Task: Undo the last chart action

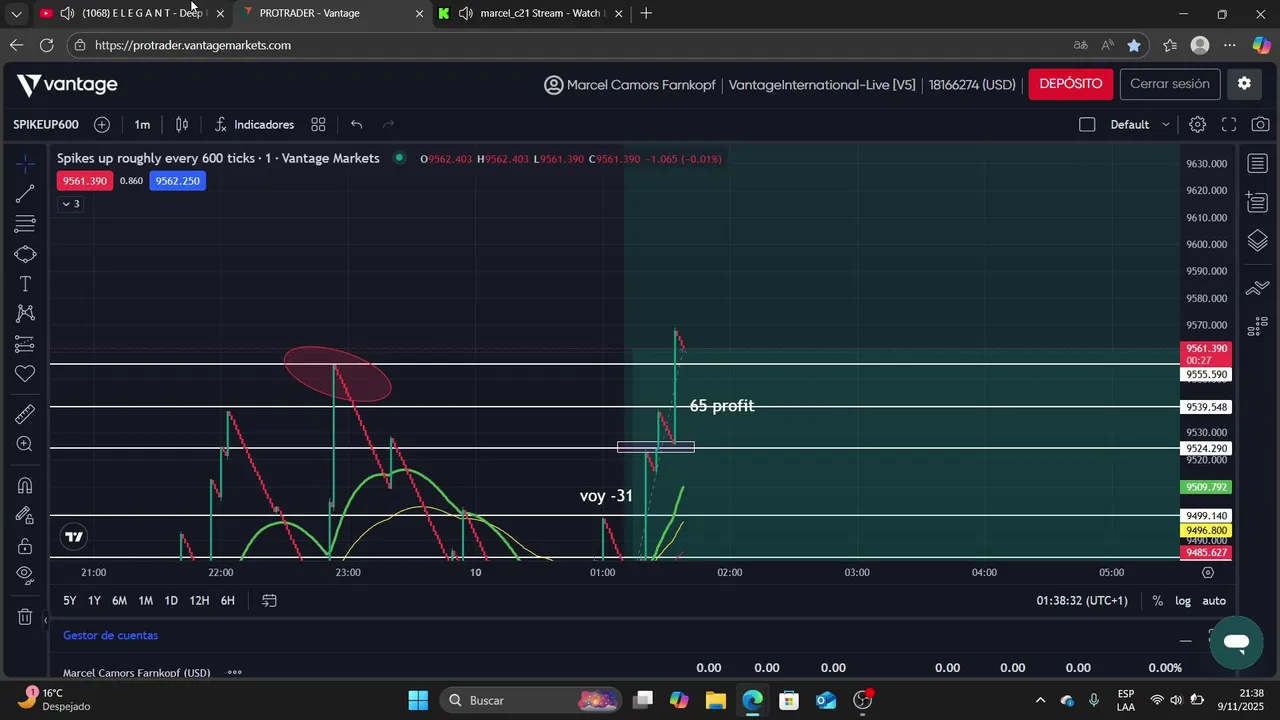Action: pos(357,125)
